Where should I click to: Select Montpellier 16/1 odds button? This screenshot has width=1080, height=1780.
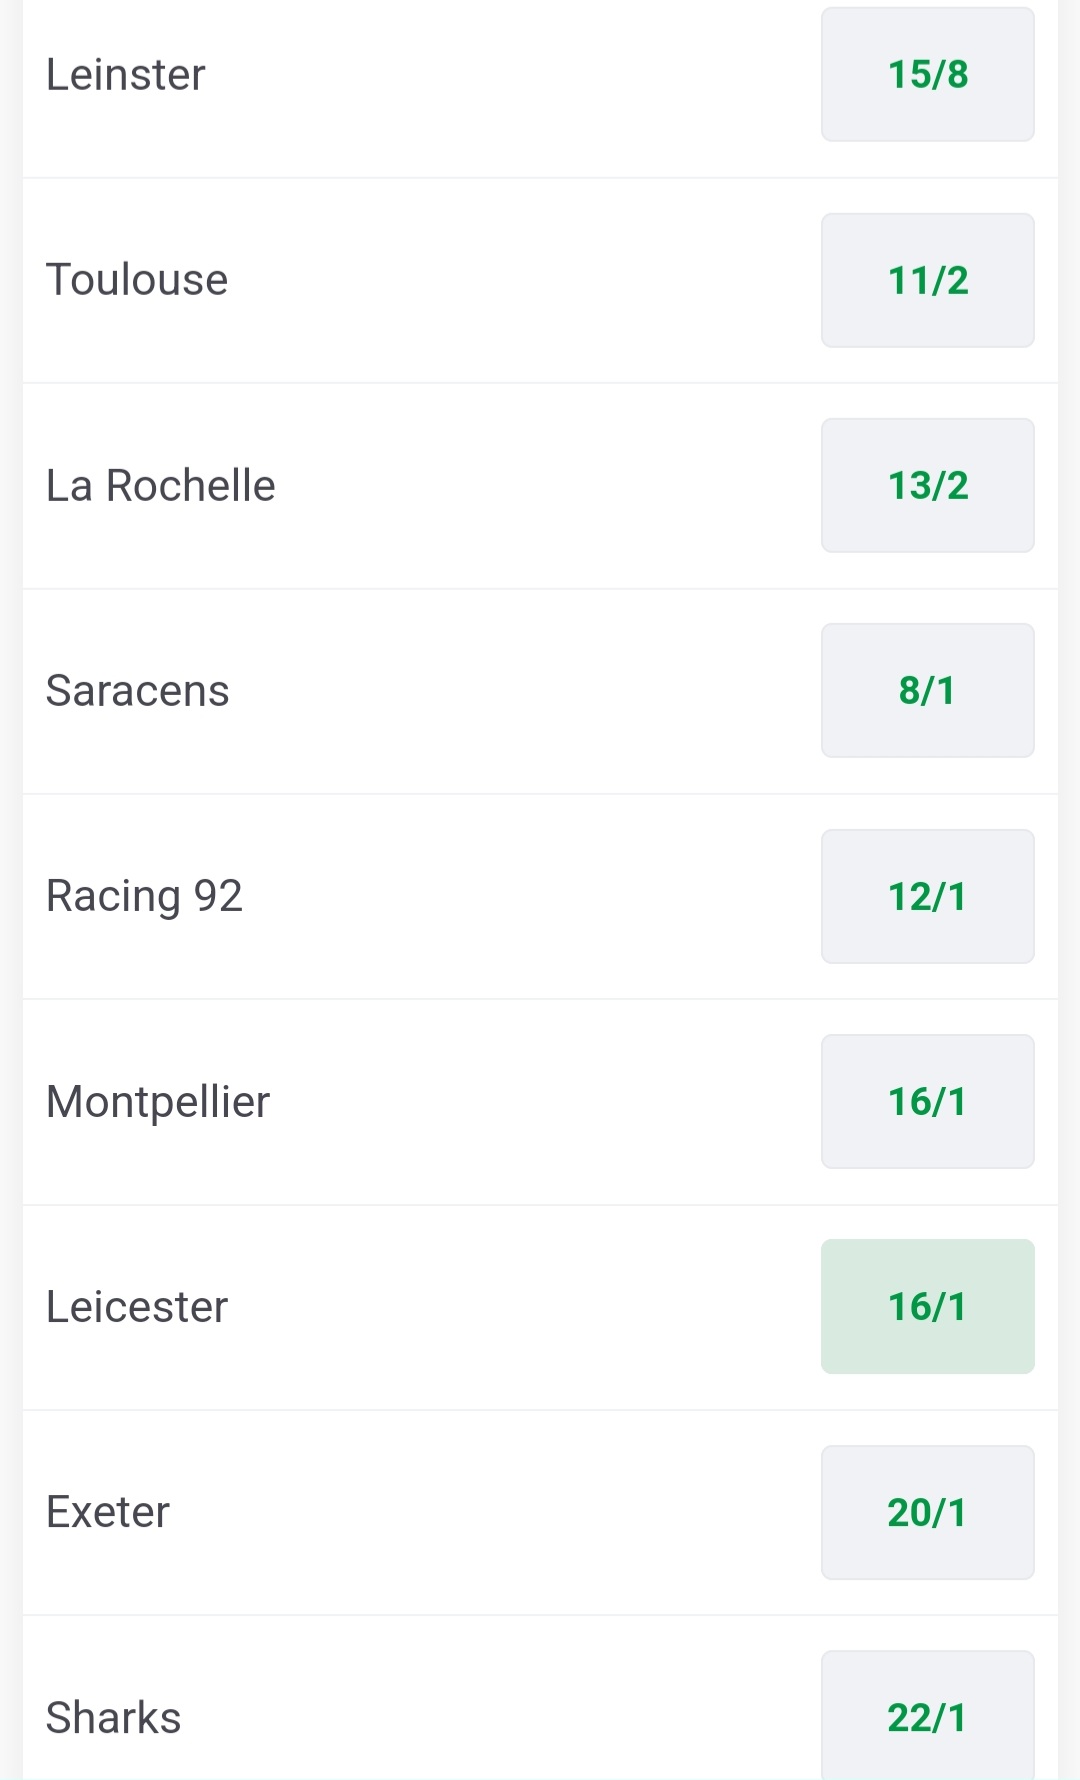(x=927, y=1102)
